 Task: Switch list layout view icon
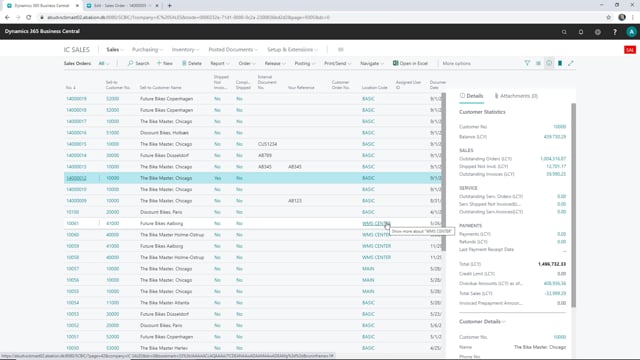(538, 63)
